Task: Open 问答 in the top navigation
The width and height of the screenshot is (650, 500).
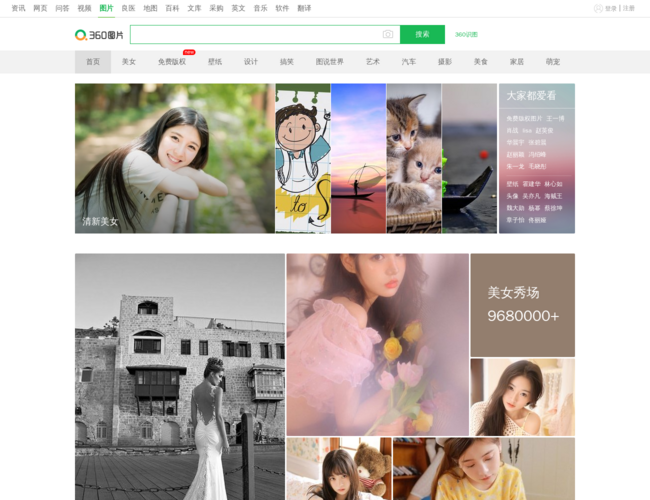Action: click(x=62, y=8)
